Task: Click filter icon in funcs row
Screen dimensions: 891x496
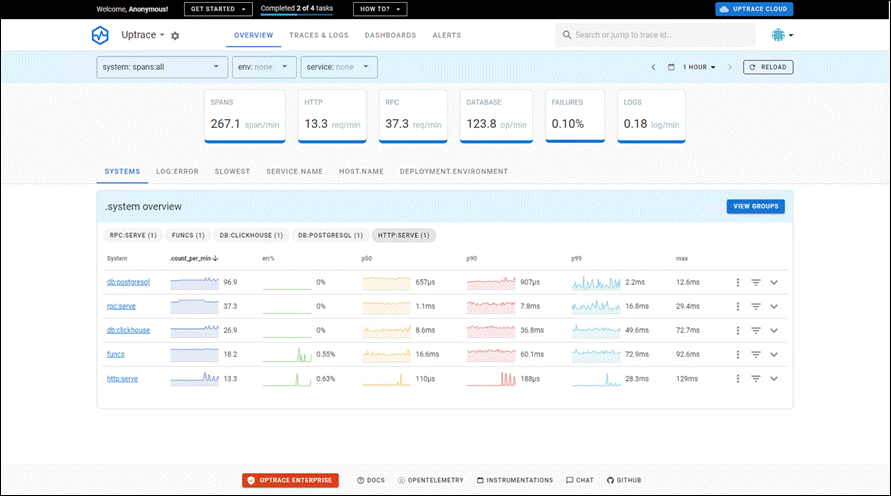Action: (756, 355)
